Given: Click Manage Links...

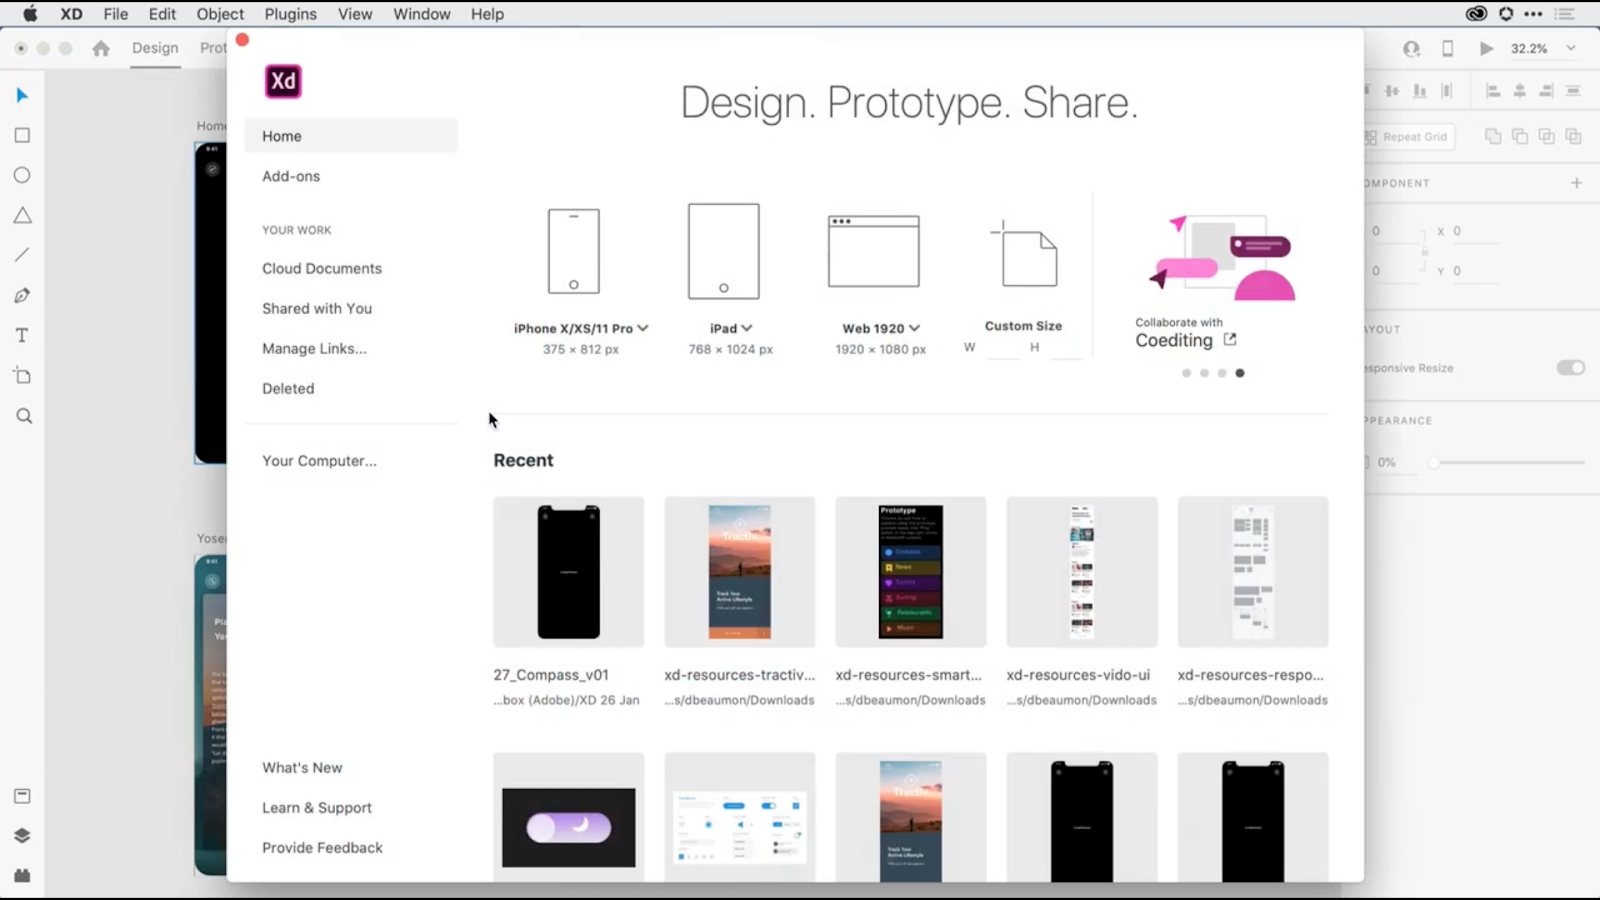Looking at the screenshot, I should pos(314,348).
